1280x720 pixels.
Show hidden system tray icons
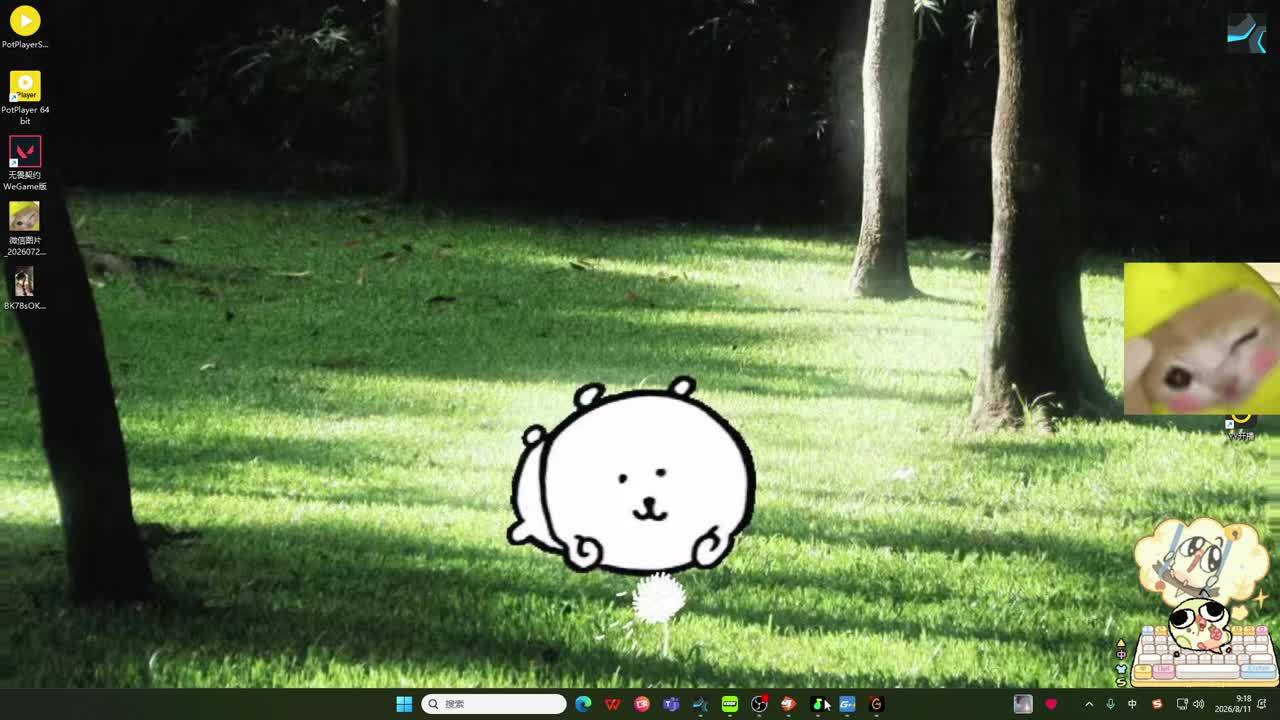pyautogui.click(x=1089, y=704)
